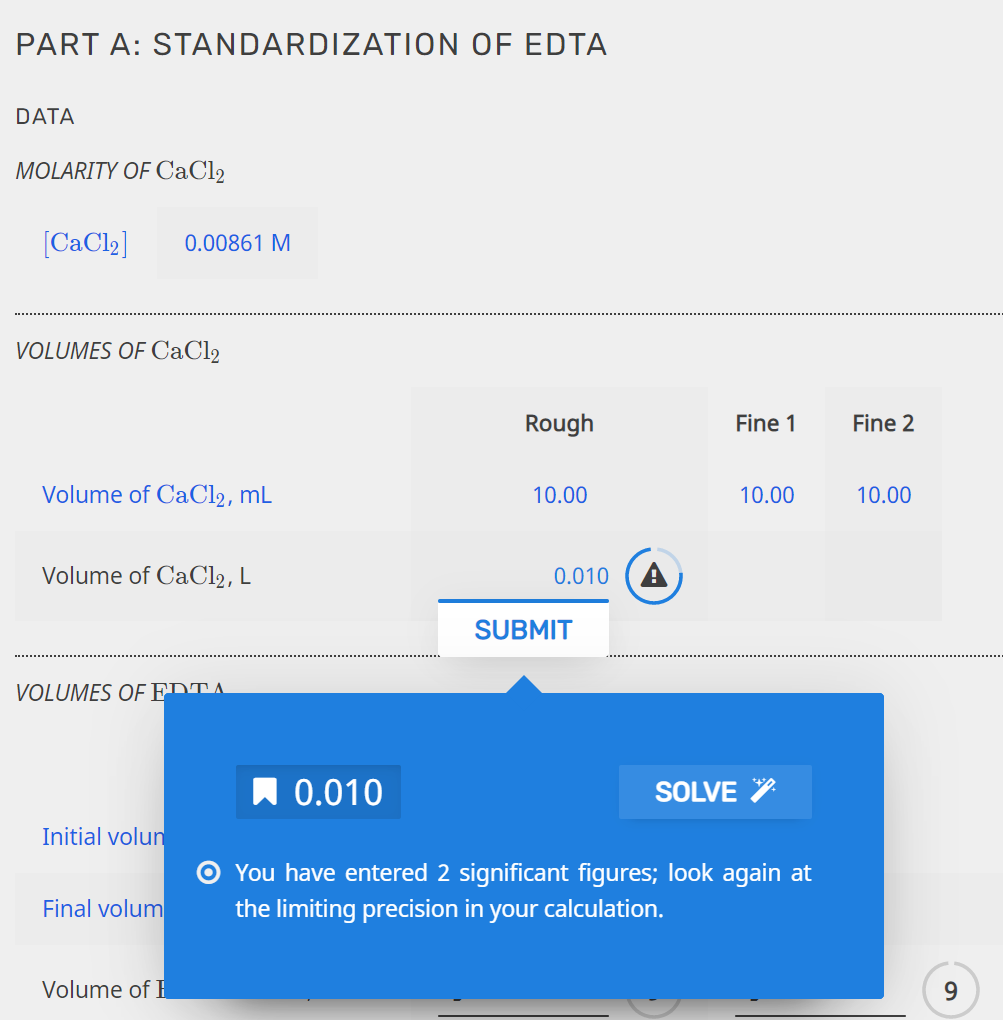This screenshot has height=1020, width=1003.
Task: Edit the Fine 1 volume entry of 10.00
Action: click(x=765, y=494)
